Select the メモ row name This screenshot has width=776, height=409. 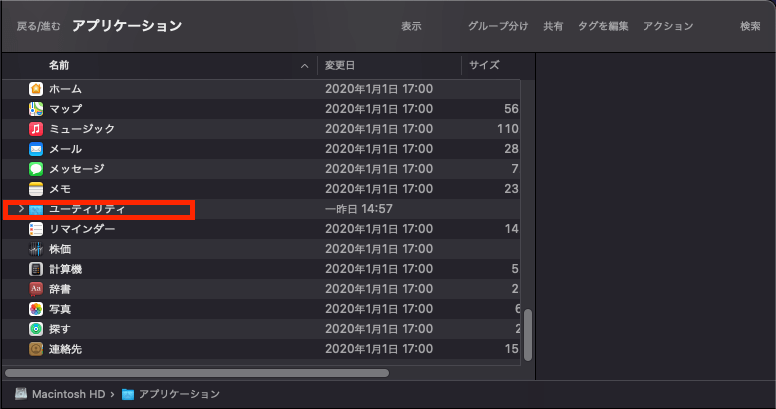60,189
